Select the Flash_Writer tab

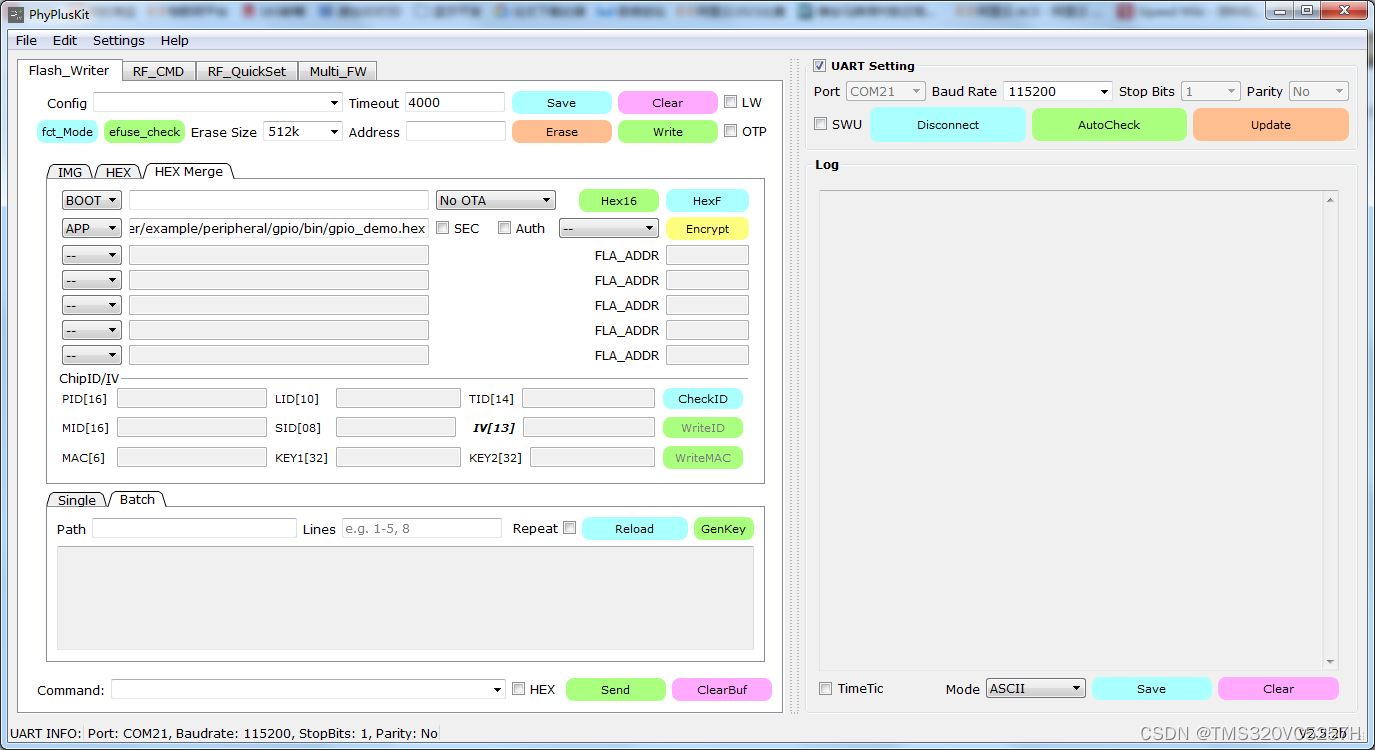pyautogui.click(x=69, y=70)
